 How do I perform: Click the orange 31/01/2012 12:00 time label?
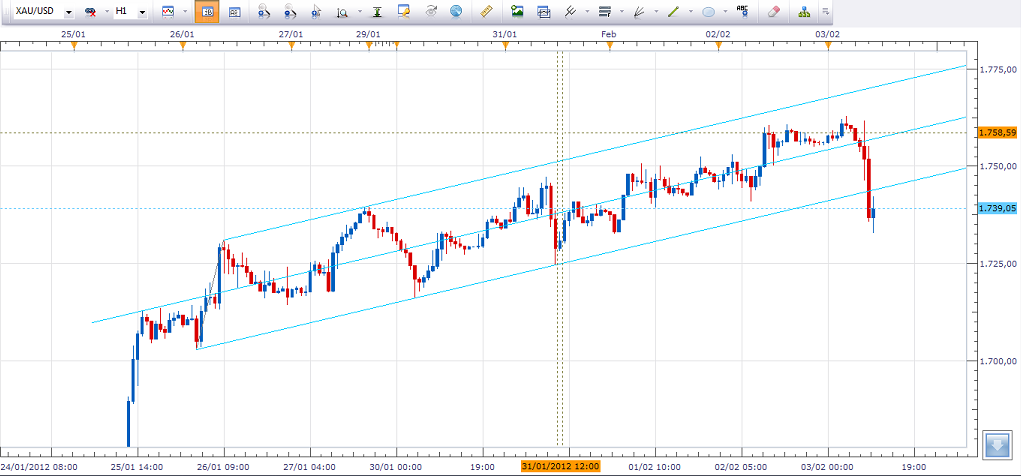pos(561,466)
